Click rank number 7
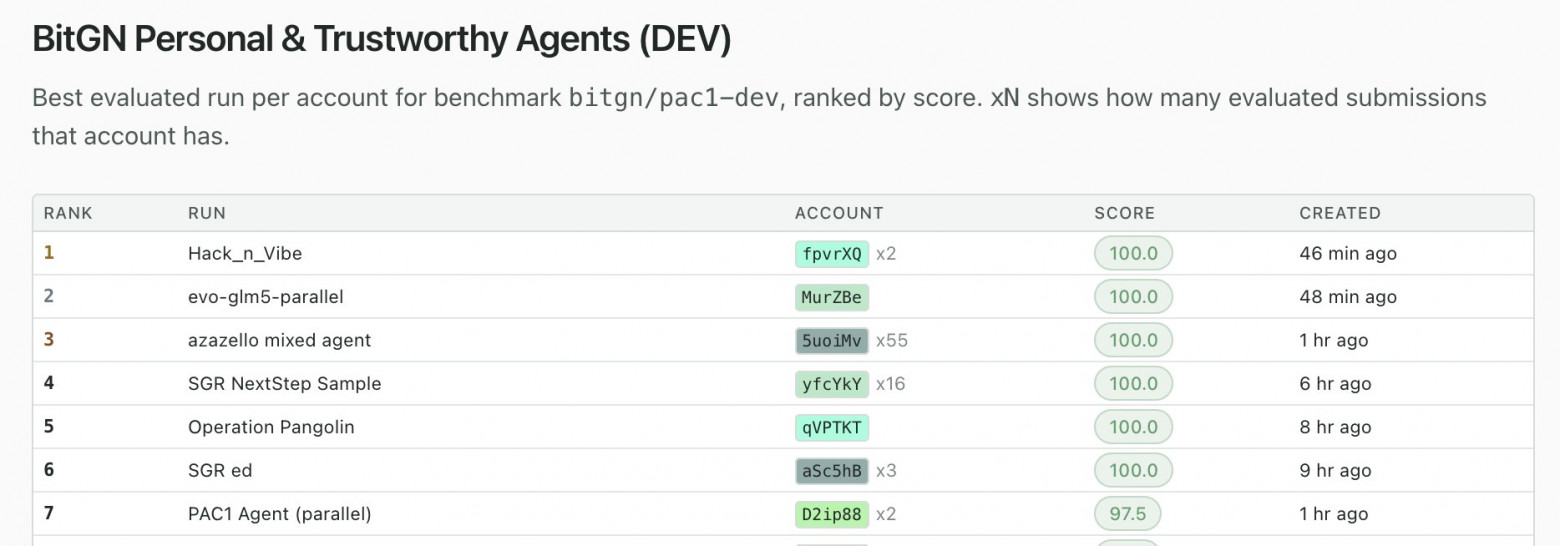This screenshot has width=1560, height=546. pos(49,514)
